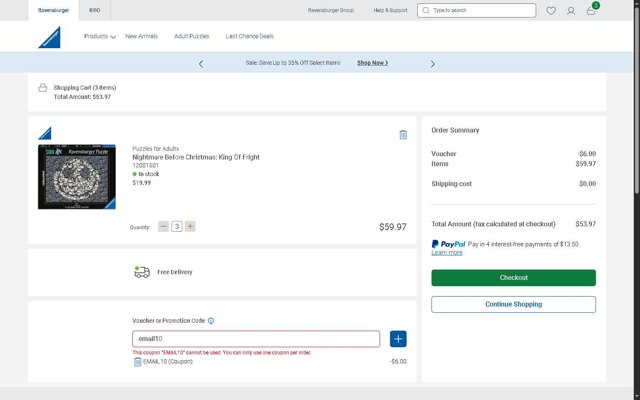Increase quantity with the plus button
The width and height of the screenshot is (640, 400).
[x=190, y=227]
